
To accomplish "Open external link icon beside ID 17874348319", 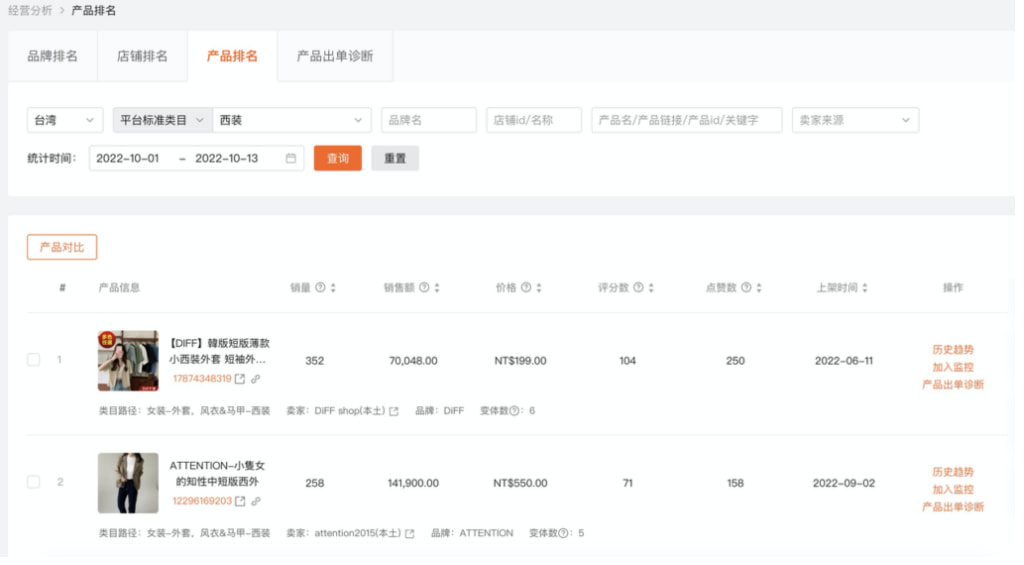I will [x=240, y=379].
